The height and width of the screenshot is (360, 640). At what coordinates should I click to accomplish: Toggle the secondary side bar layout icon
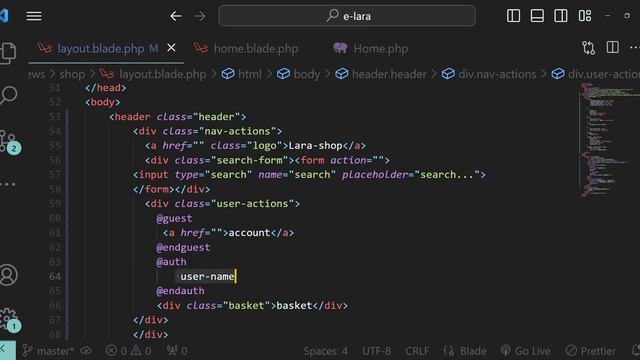point(560,16)
